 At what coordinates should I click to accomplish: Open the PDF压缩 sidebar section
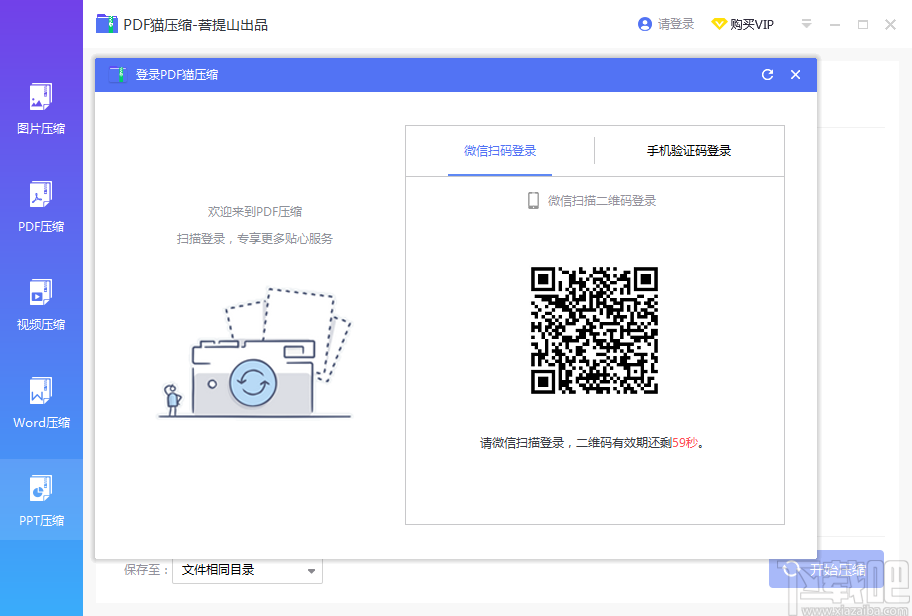[41, 206]
